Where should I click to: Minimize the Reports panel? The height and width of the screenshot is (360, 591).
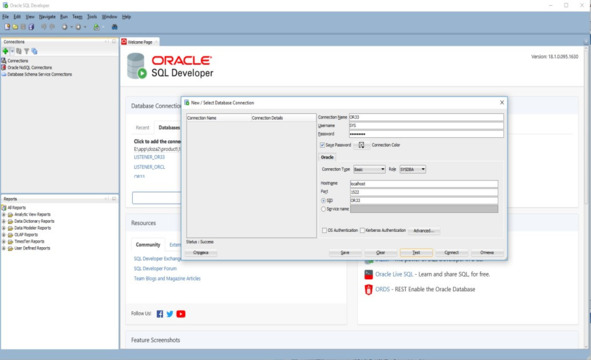click(x=107, y=199)
